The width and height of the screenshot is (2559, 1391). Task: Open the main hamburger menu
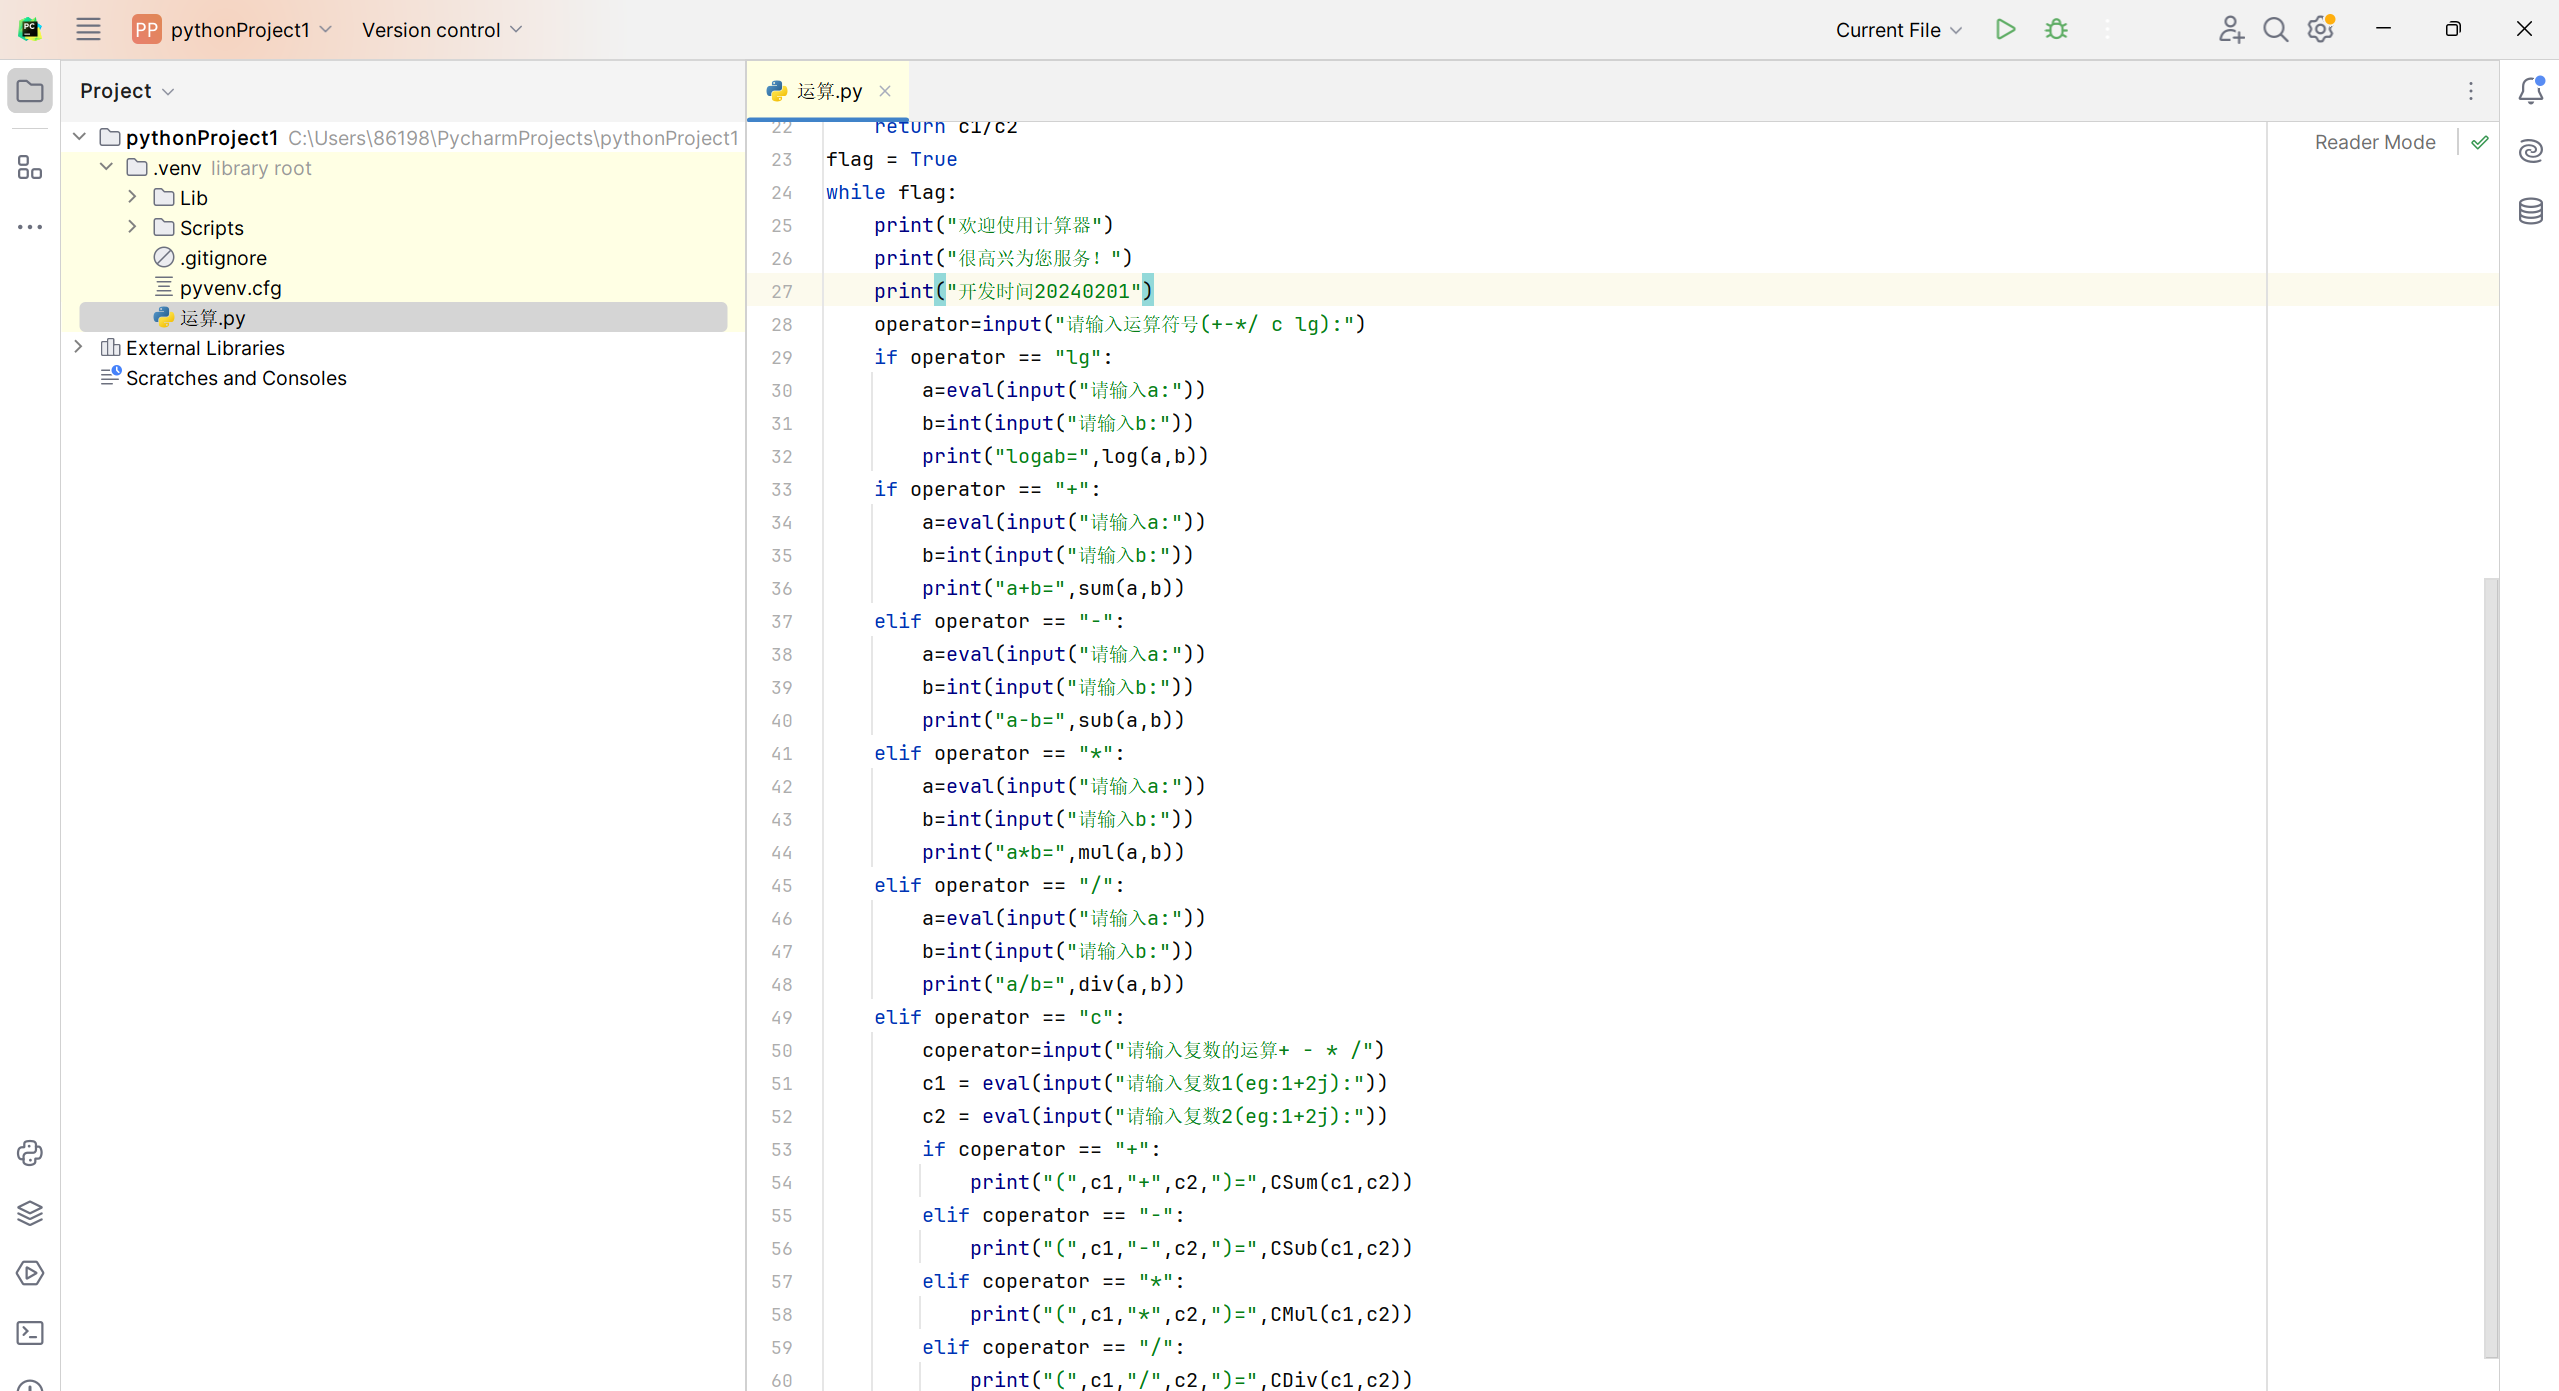[x=88, y=29]
